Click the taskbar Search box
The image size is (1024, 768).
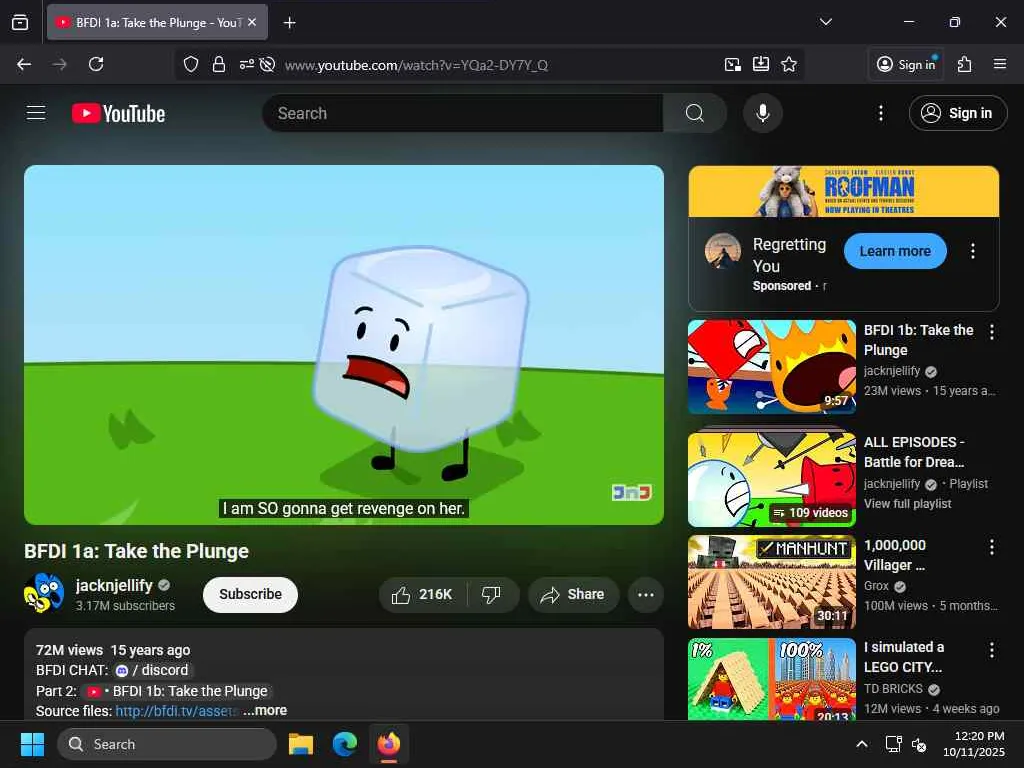(167, 744)
